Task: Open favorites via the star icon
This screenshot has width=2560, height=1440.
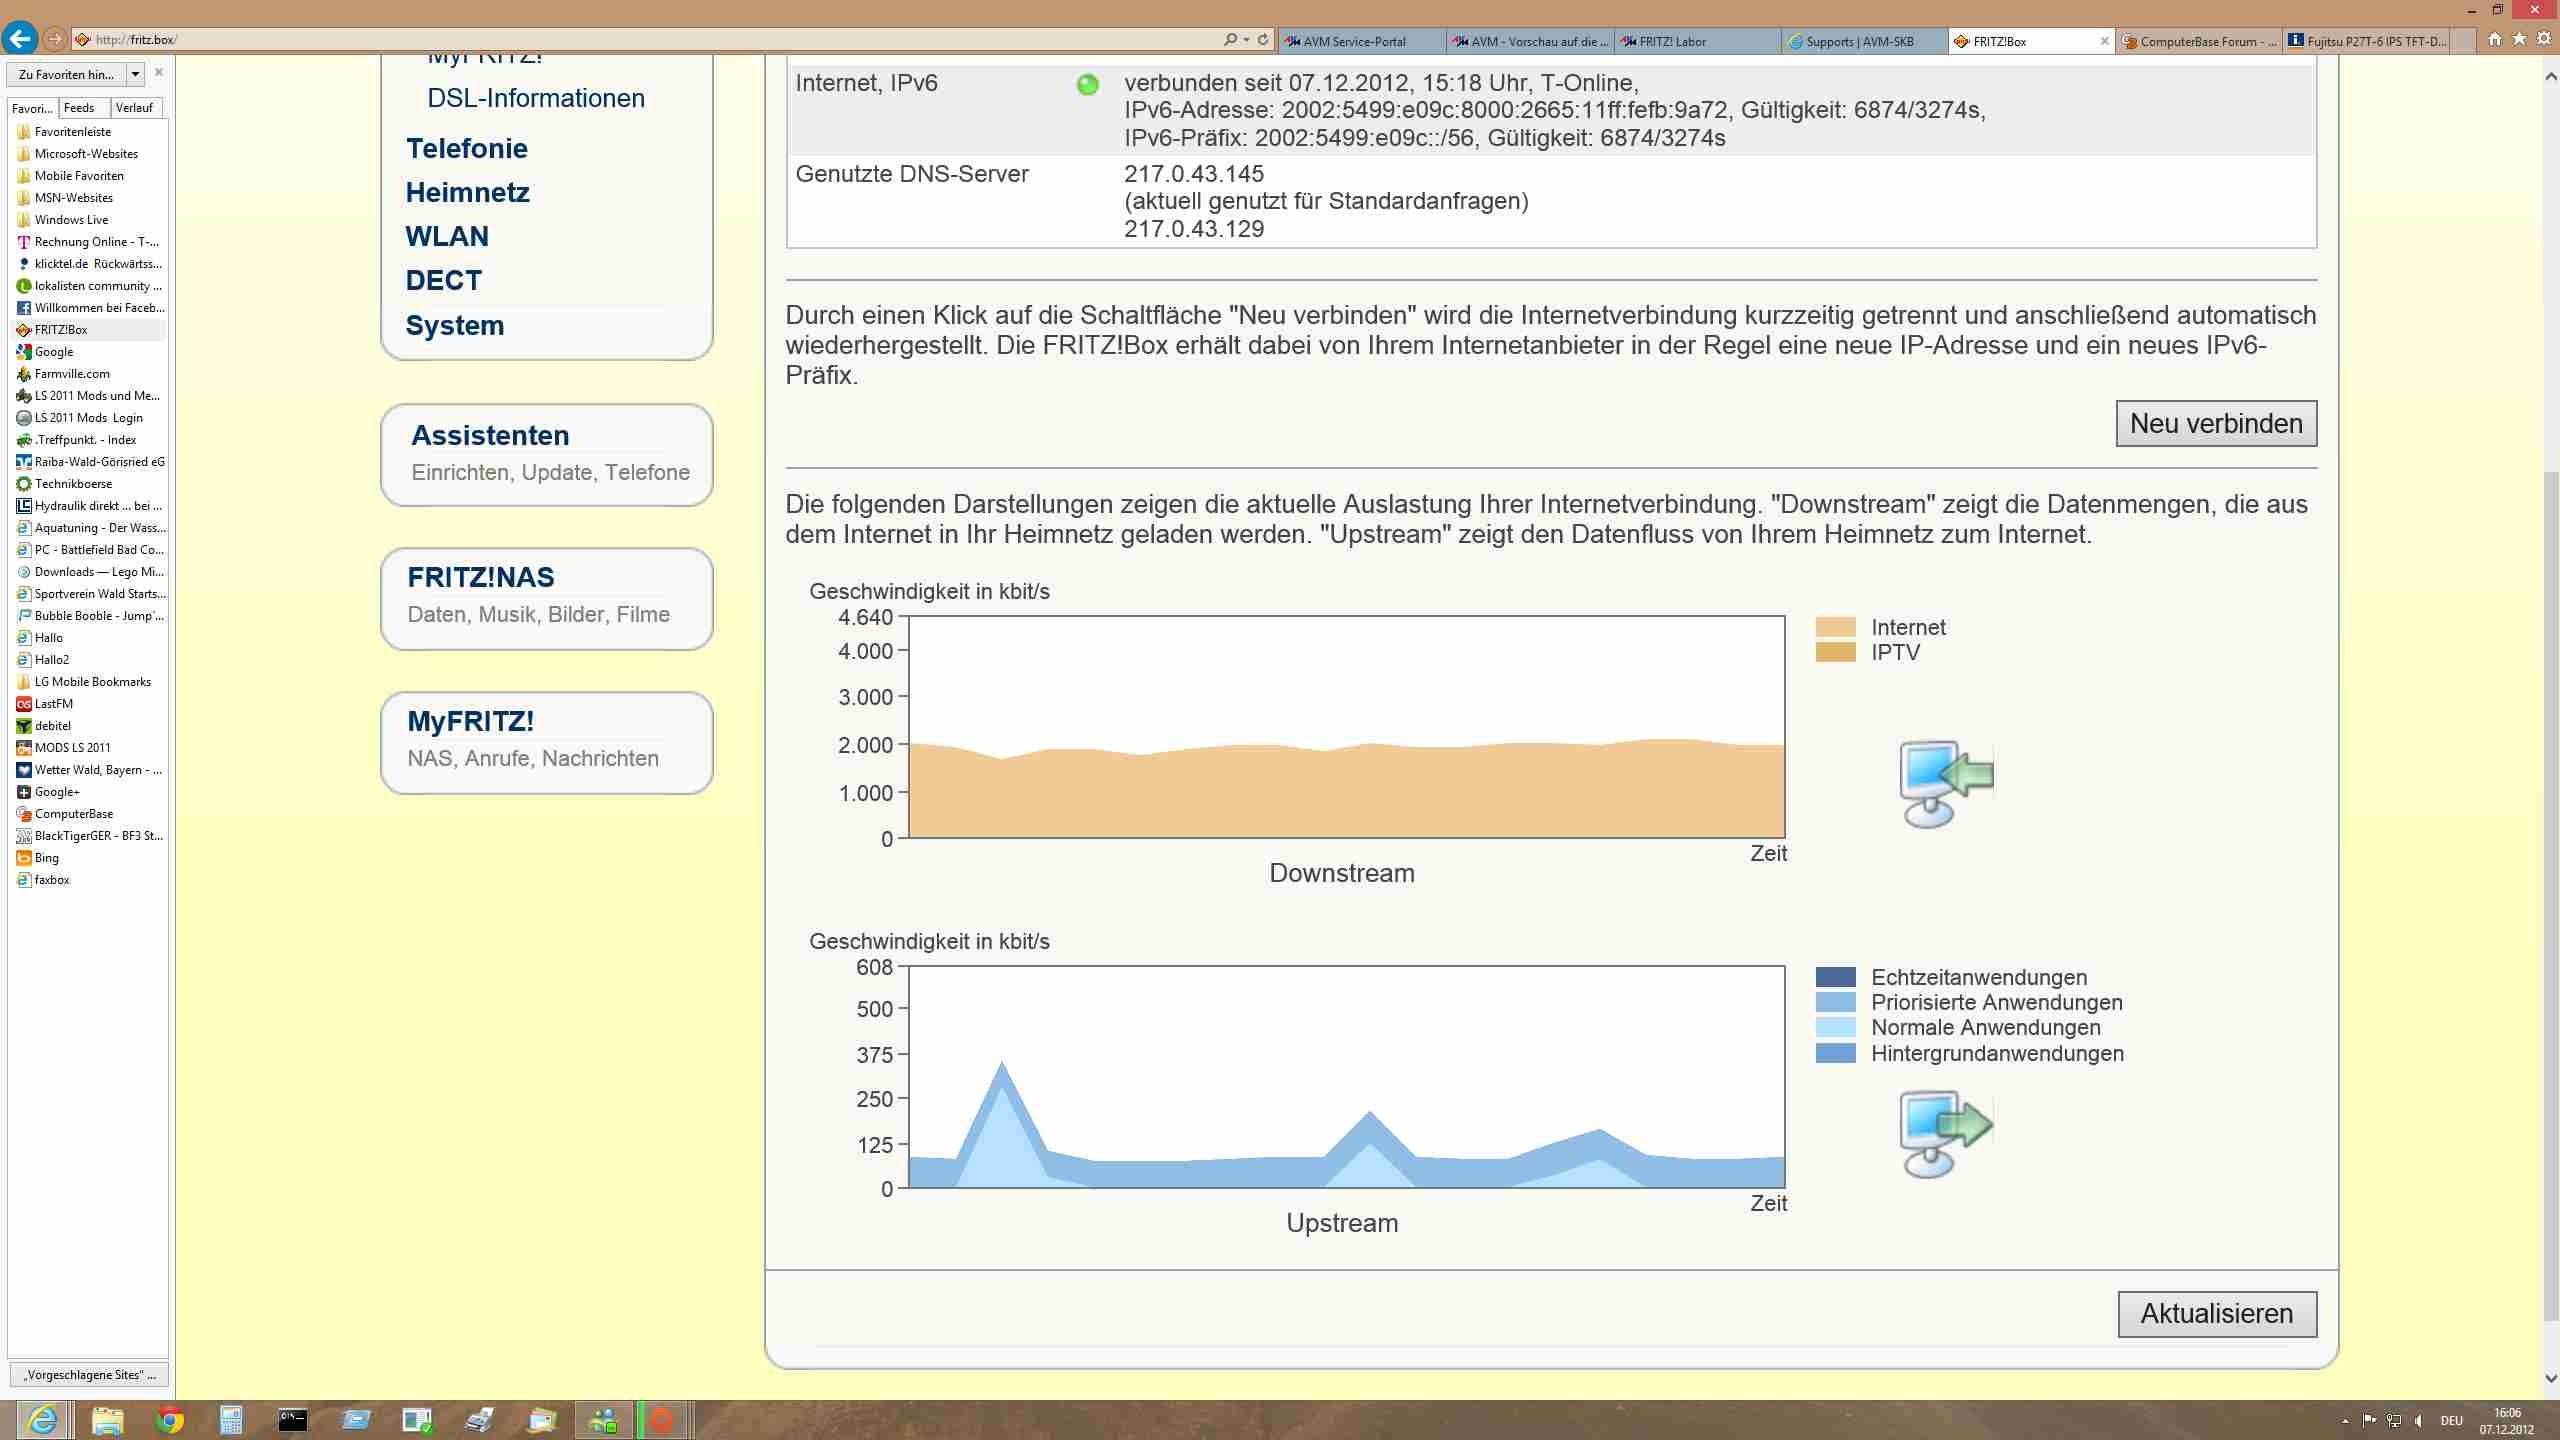Action: pyautogui.click(x=2519, y=39)
